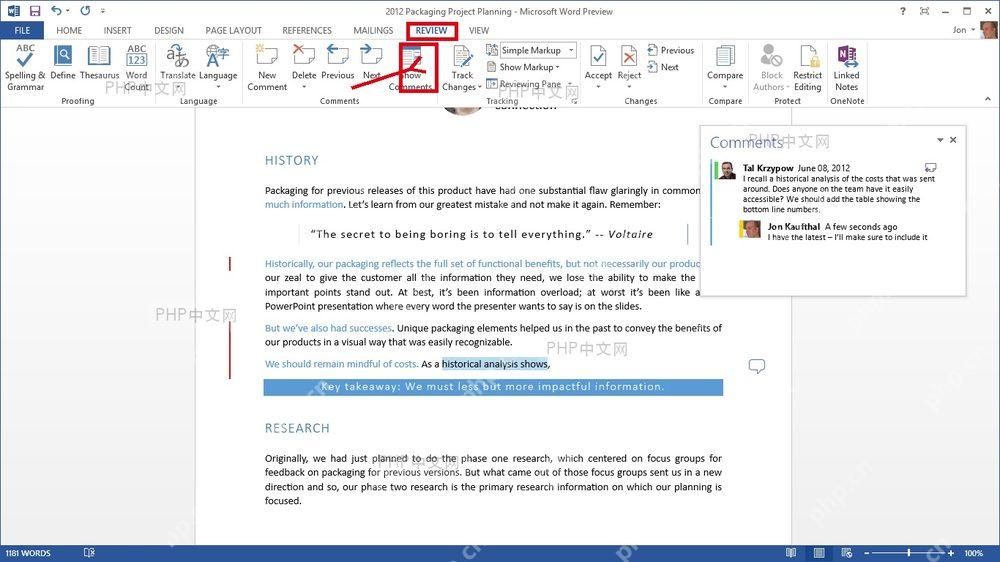1000x562 pixels.
Task: Open the Language menu
Action: tap(217, 68)
